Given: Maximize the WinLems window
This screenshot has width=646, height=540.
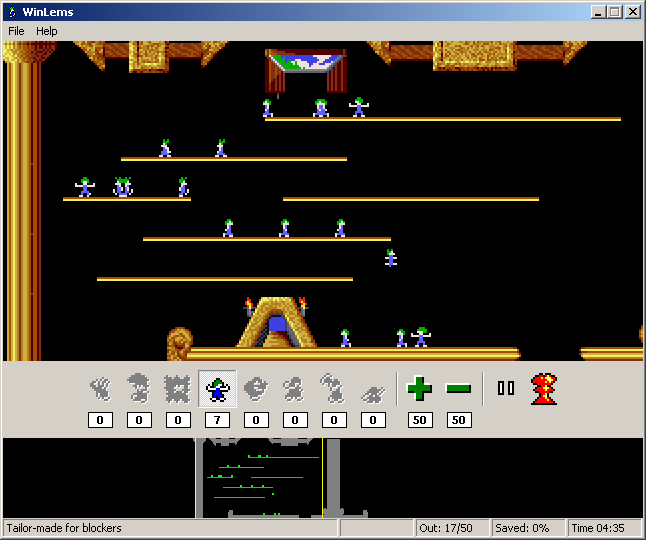Looking at the screenshot, I should [614, 12].
